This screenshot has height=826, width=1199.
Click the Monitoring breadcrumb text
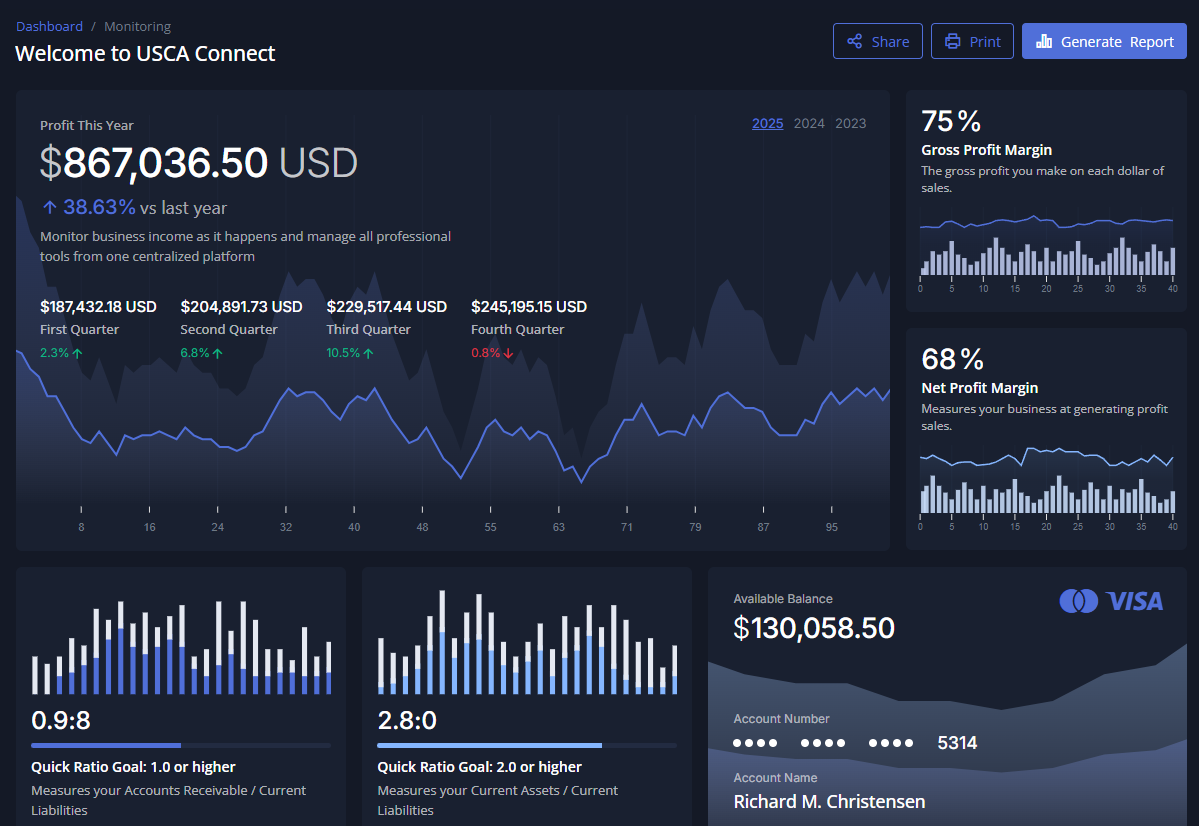pos(138,26)
